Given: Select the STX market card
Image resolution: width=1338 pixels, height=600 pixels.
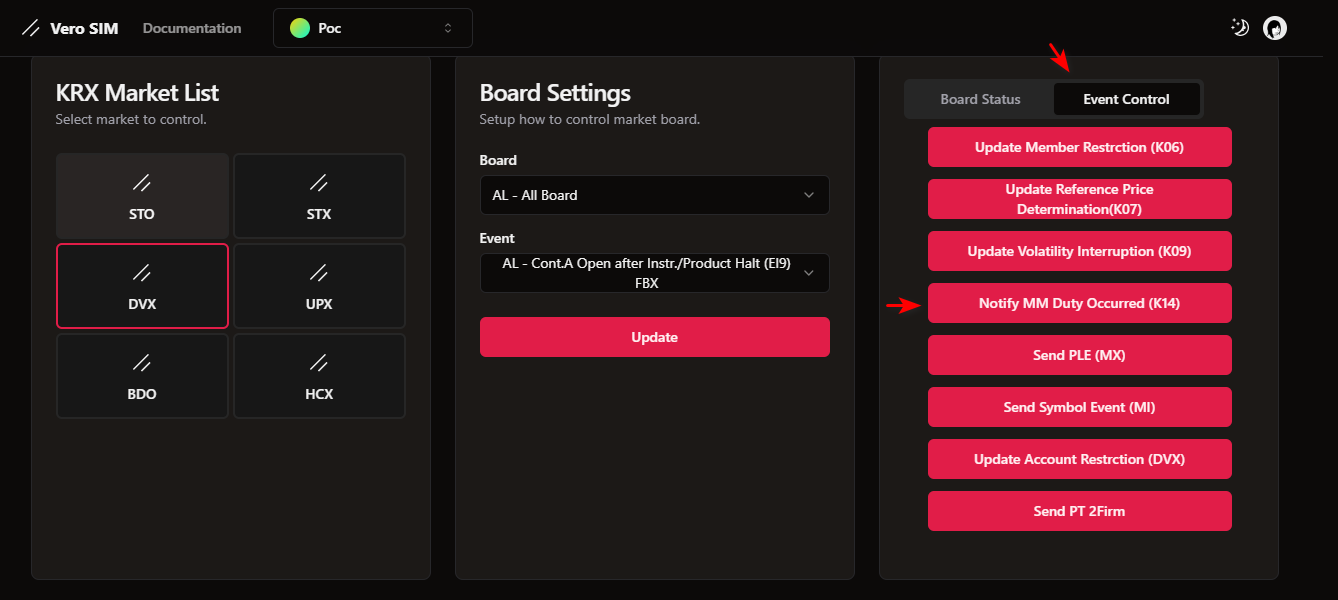Looking at the screenshot, I should click(319, 196).
